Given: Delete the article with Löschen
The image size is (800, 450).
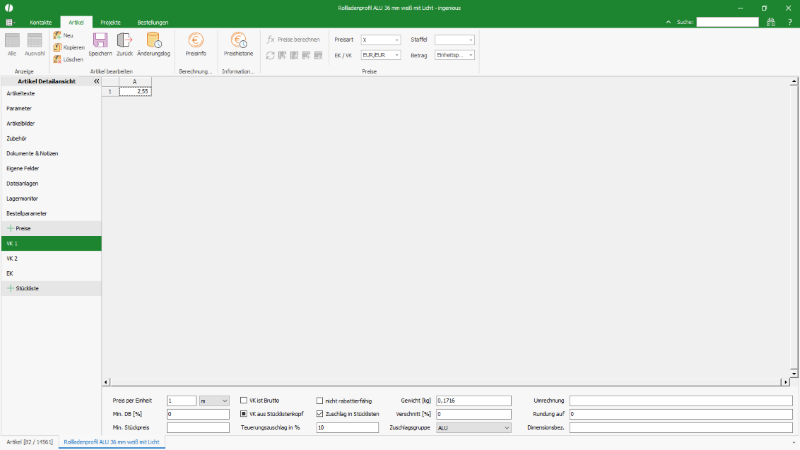Looking at the screenshot, I should coord(68,60).
